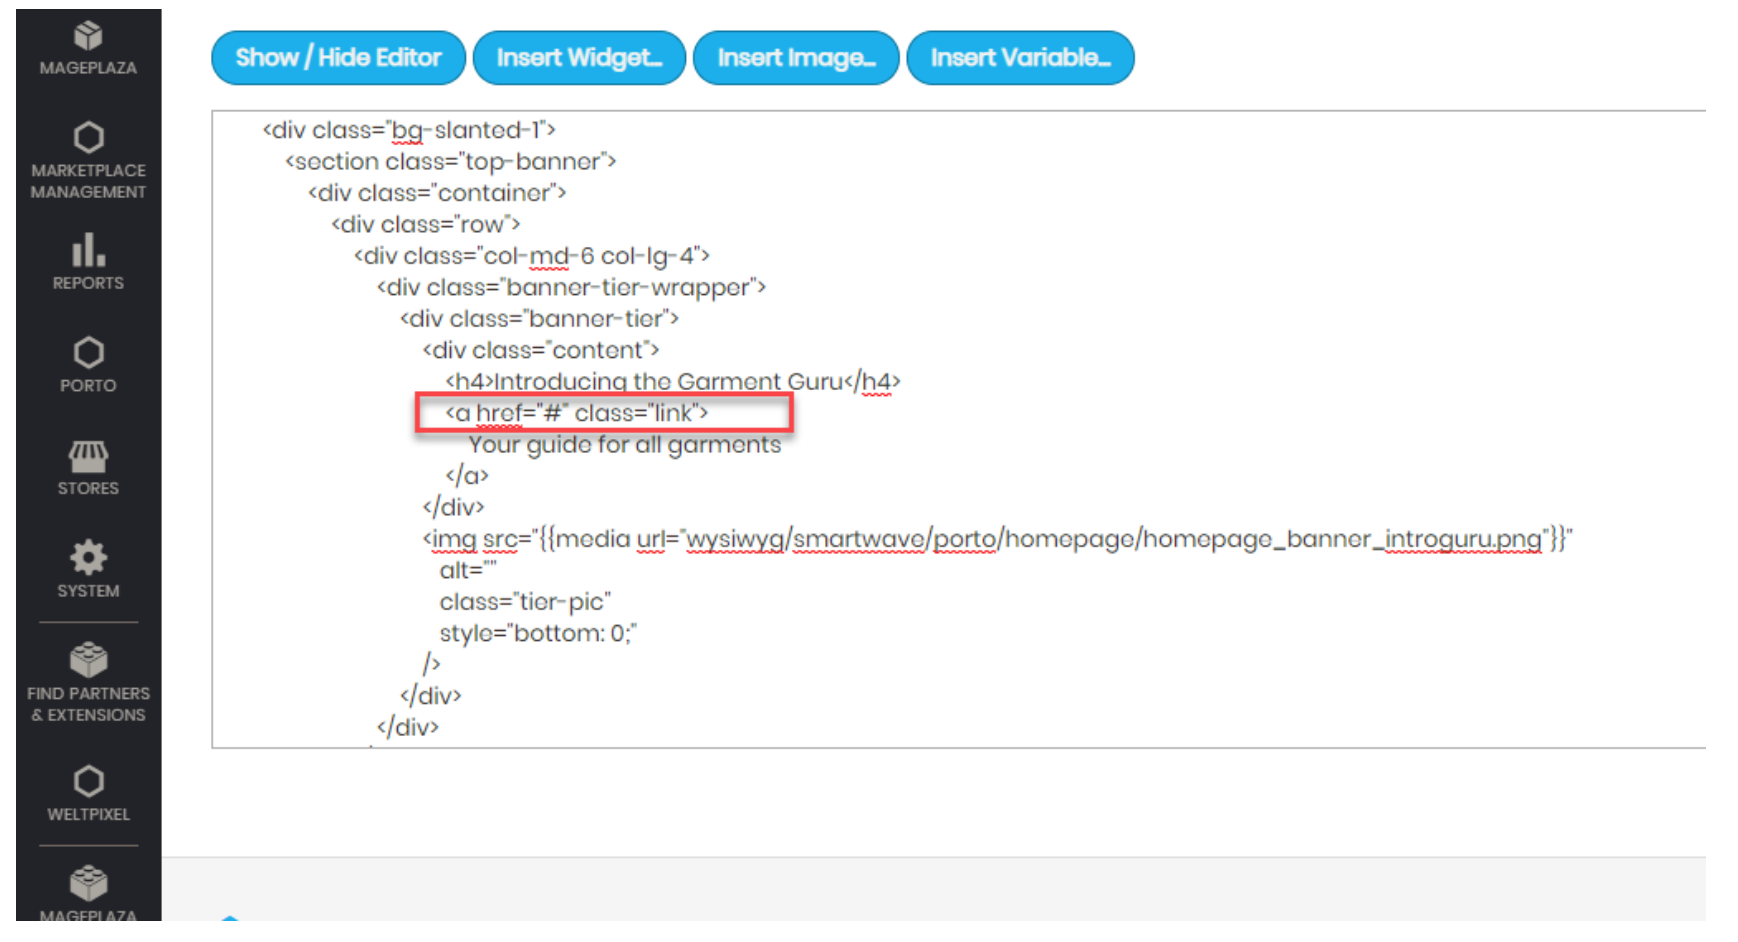Open the Porto hexagon icon
This screenshot has height=942, width=1738.
click(88, 352)
